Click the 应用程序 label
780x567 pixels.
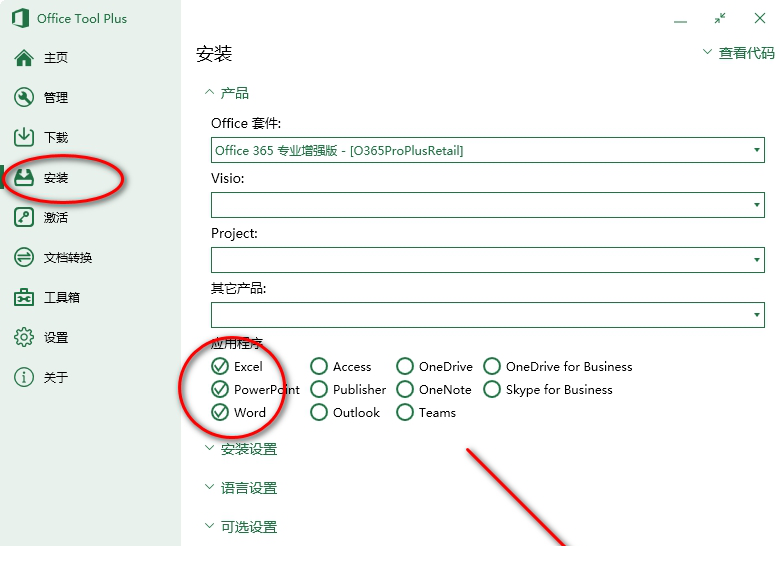click(x=237, y=343)
